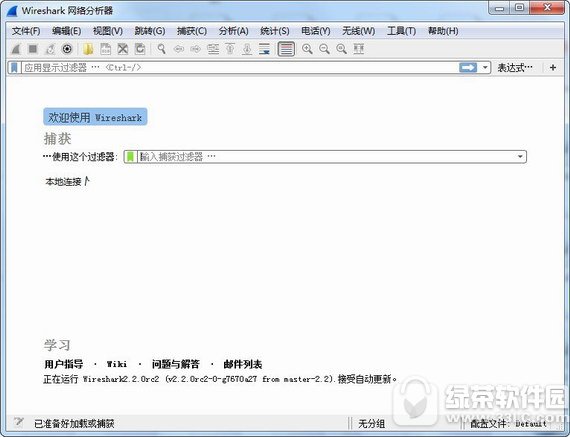Open the 无线(W) menu

click(358, 31)
